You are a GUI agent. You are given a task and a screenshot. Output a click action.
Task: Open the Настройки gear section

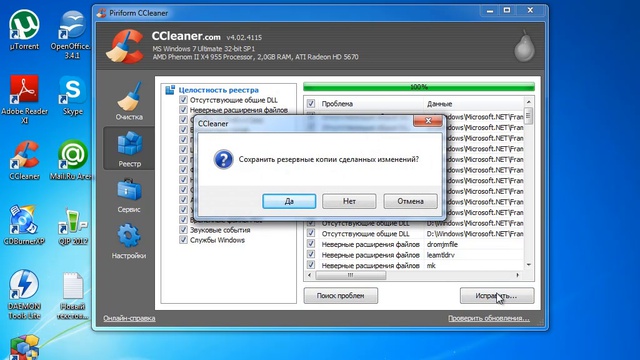(x=129, y=241)
